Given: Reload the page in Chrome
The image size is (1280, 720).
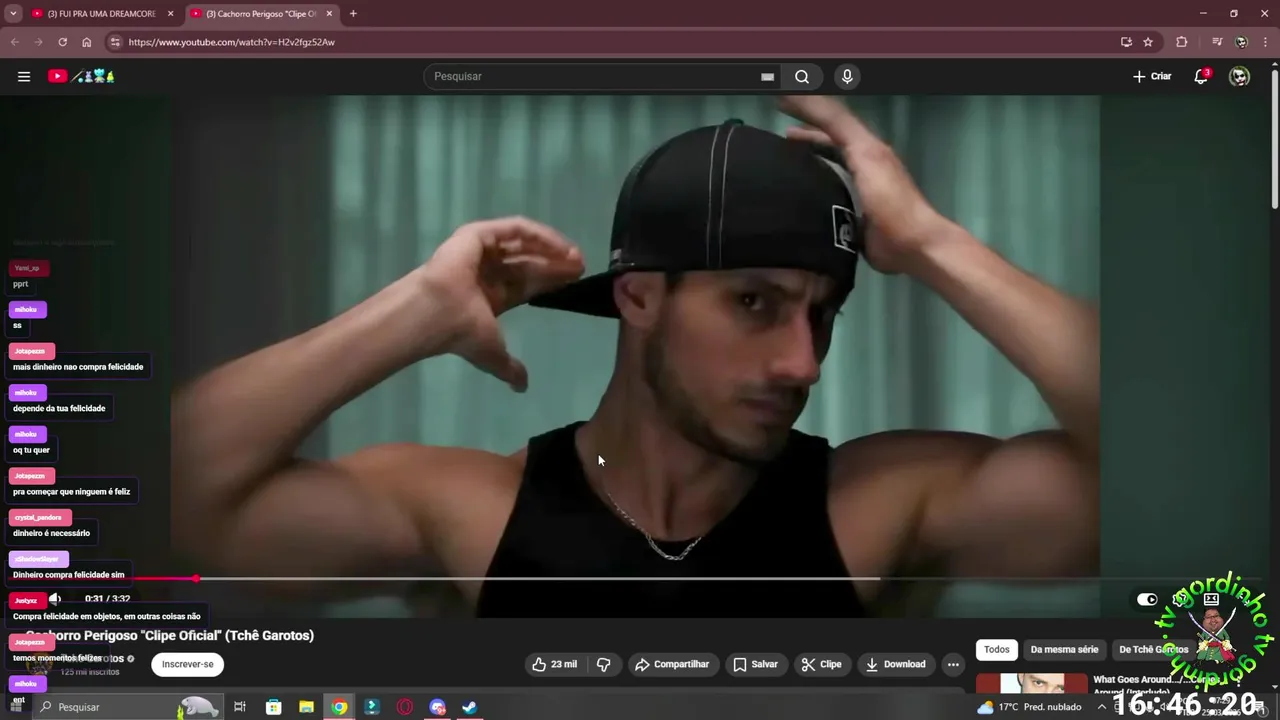Looking at the screenshot, I should pos(62,42).
